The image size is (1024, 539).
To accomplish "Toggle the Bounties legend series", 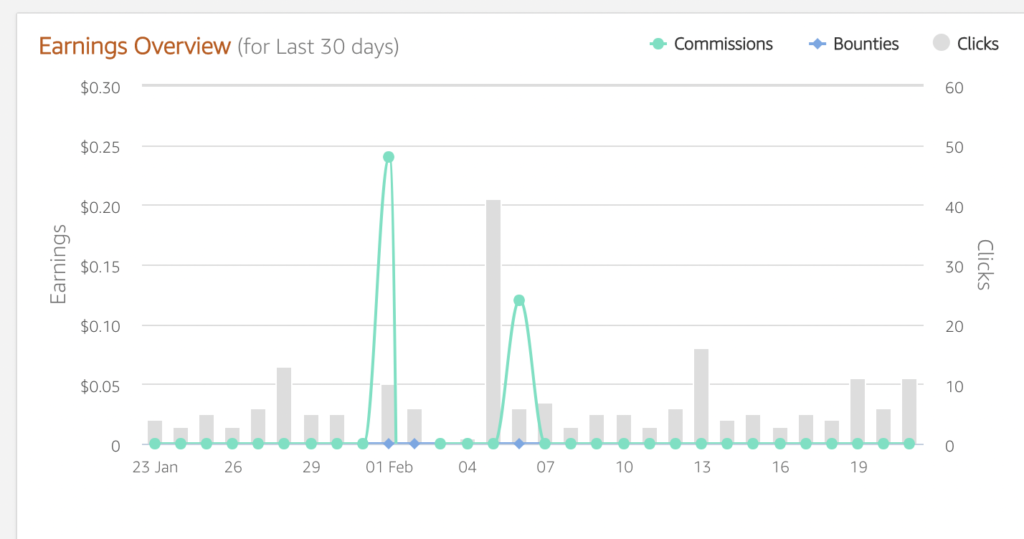I will (x=865, y=44).
